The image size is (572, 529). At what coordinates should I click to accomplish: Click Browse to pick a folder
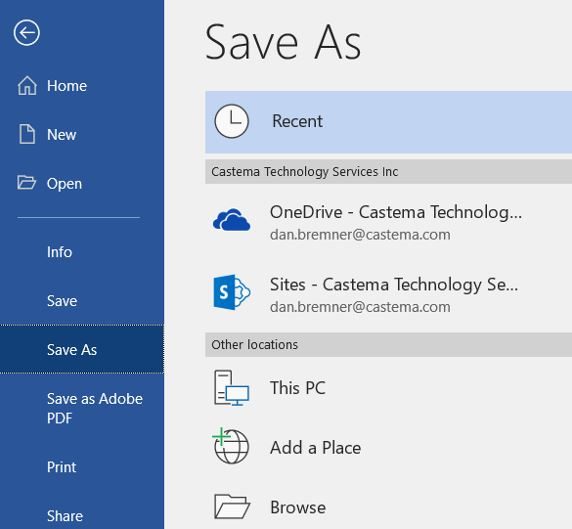tap(298, 507)
